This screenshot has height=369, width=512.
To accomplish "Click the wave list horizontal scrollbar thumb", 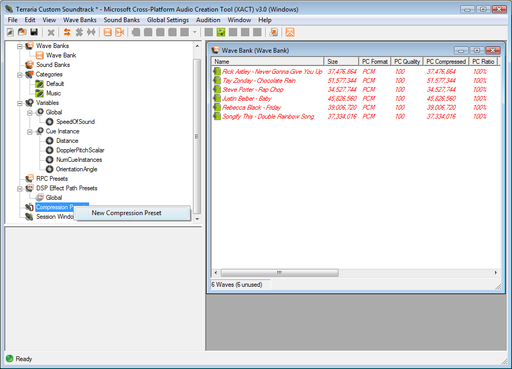I will pyautogui.click(x=280, y=273).
